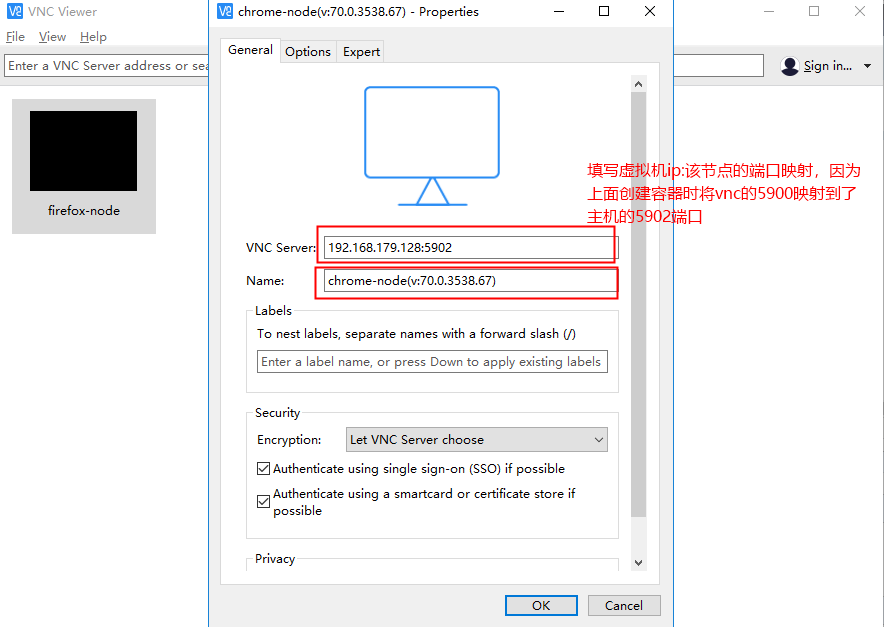Switch to the Options tab
This screenshot has width=884, height=627.
click(x=308, y=51)
